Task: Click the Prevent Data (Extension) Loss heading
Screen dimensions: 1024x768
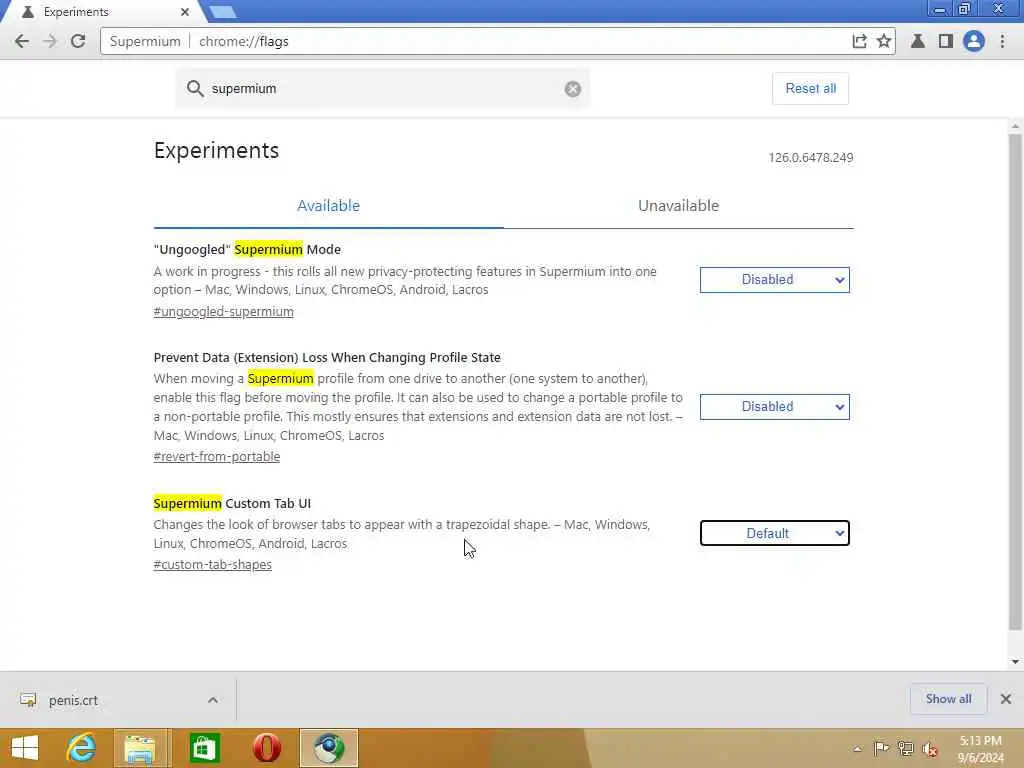Action: [x=327, y=357]
